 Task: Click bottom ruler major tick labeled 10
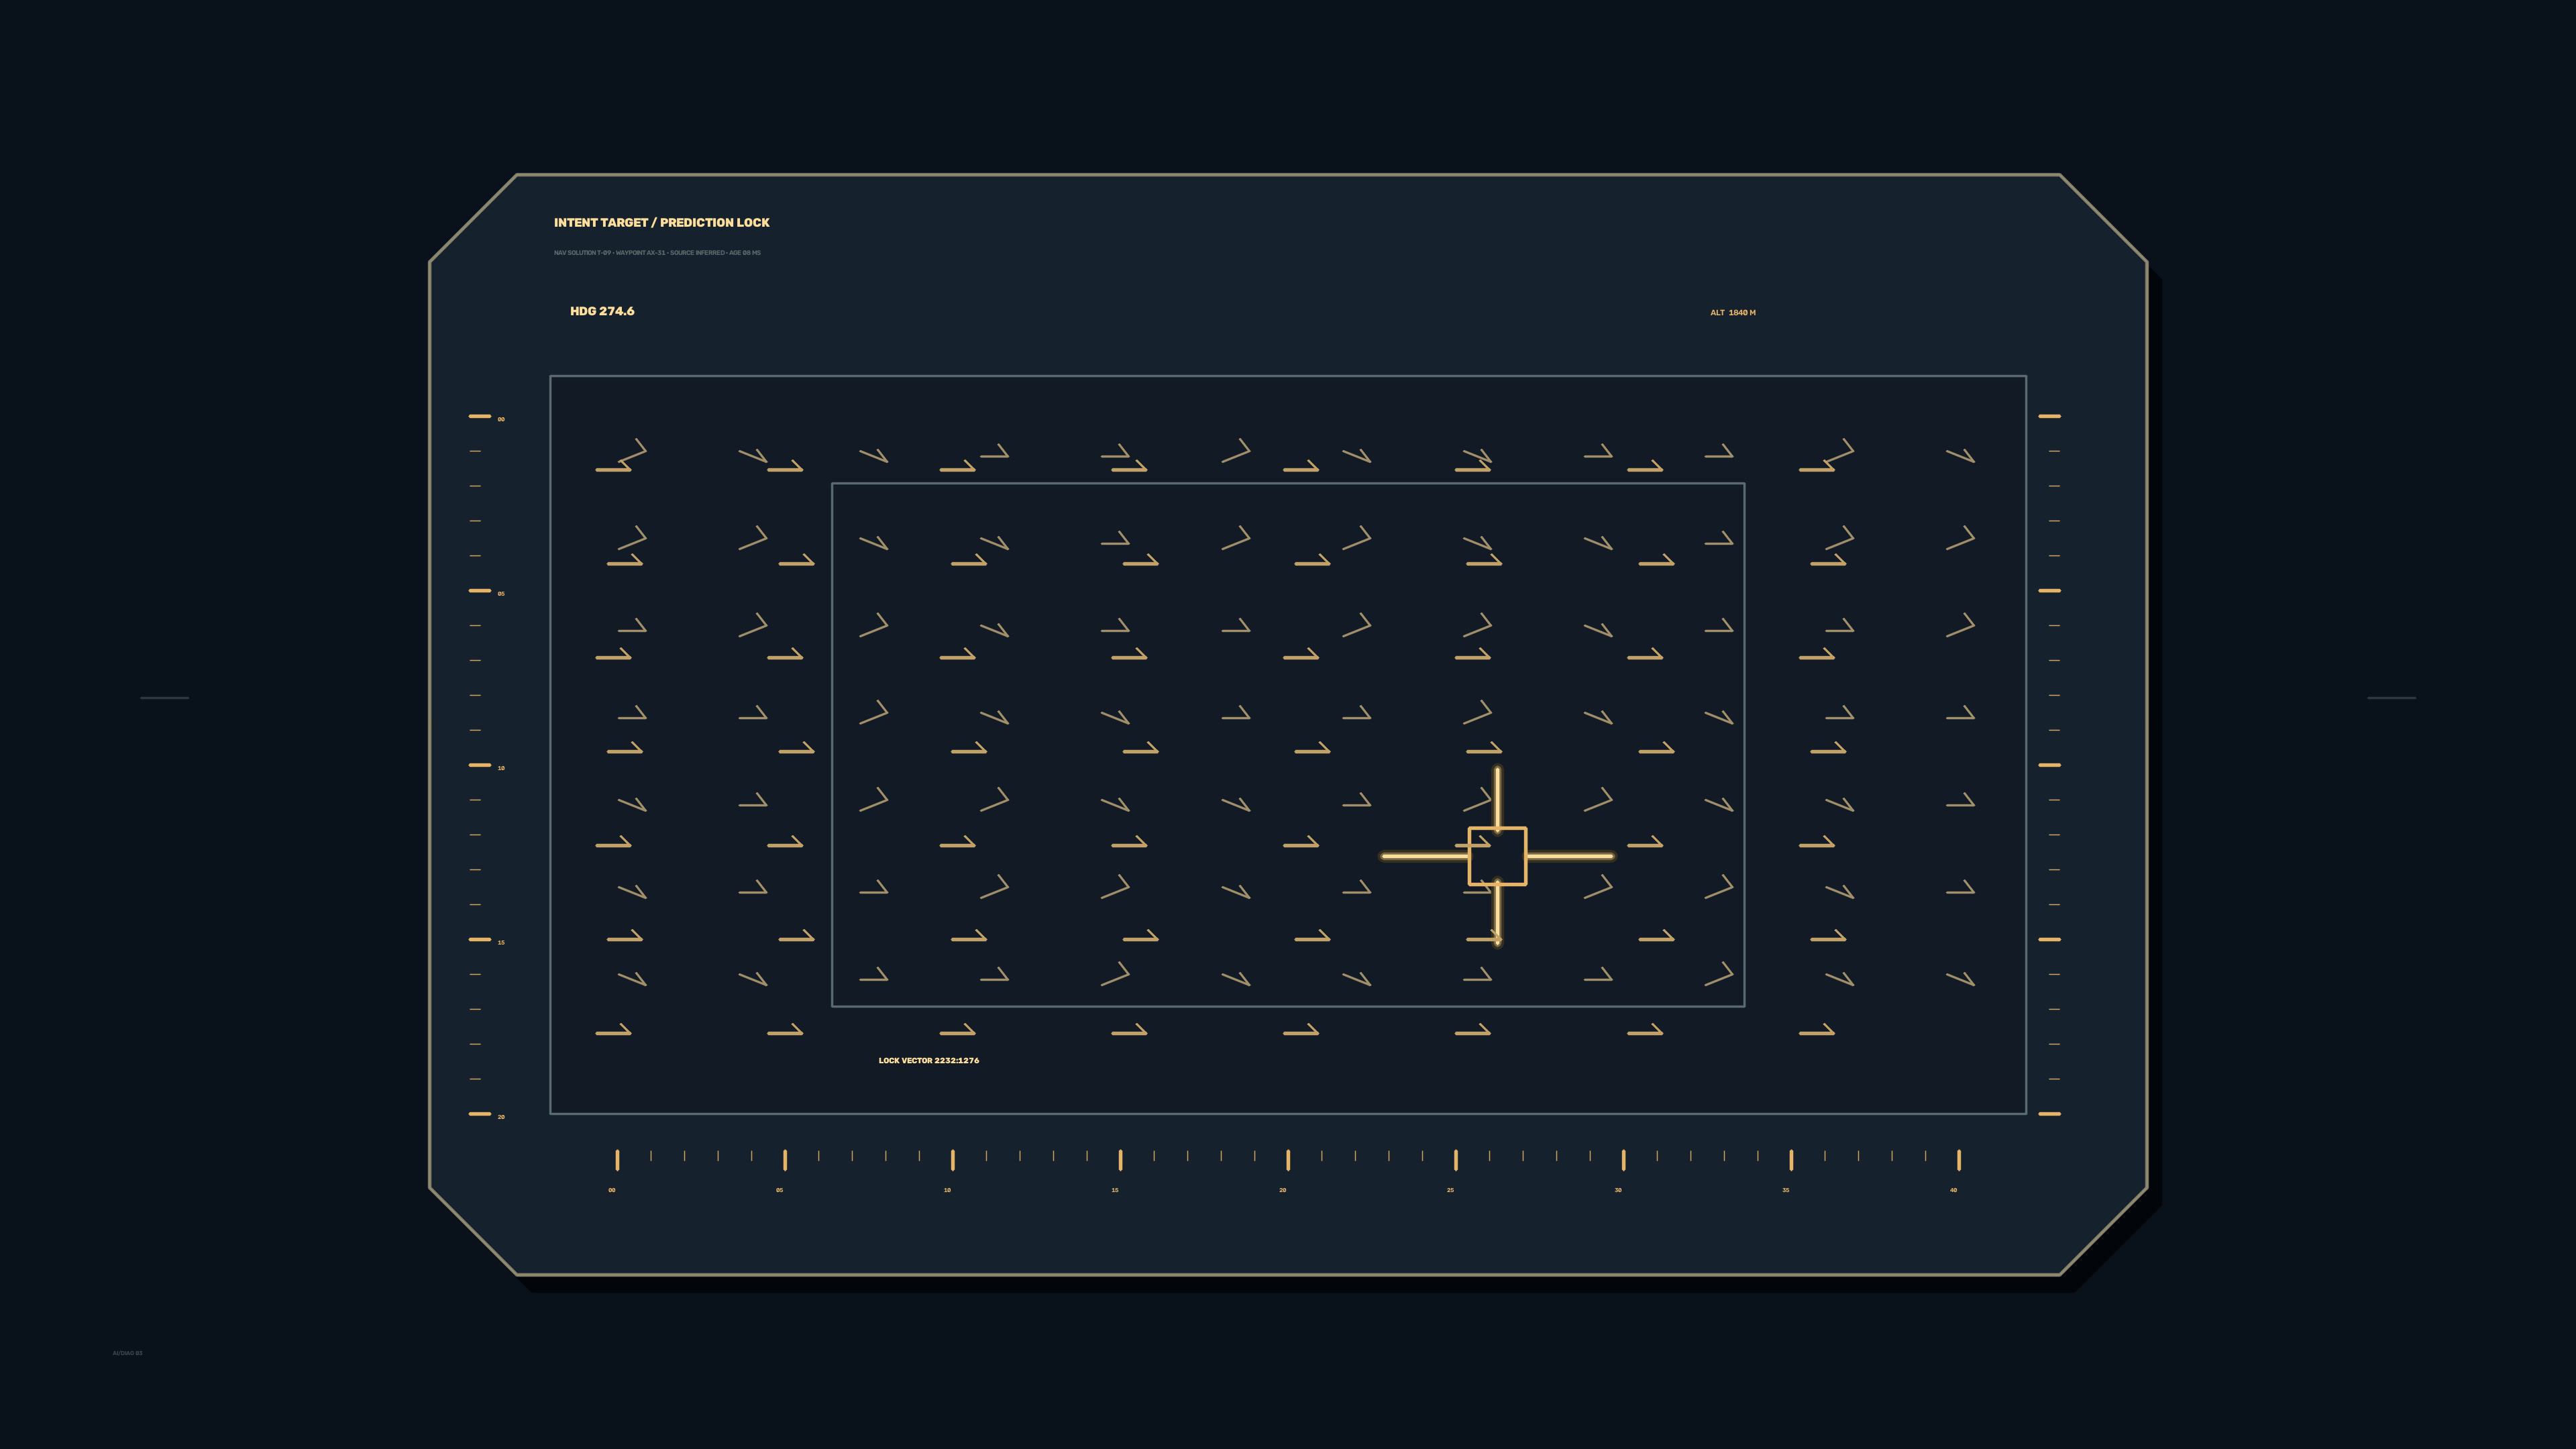click(953, 1160)
